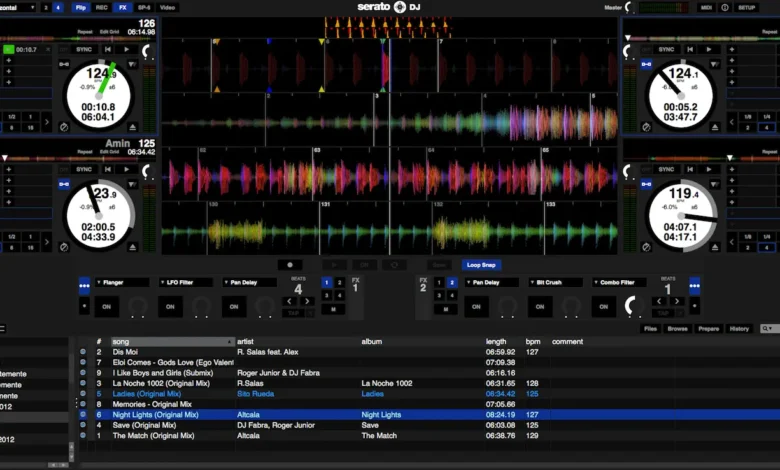Play the 119.4 BPM deck

709,169
